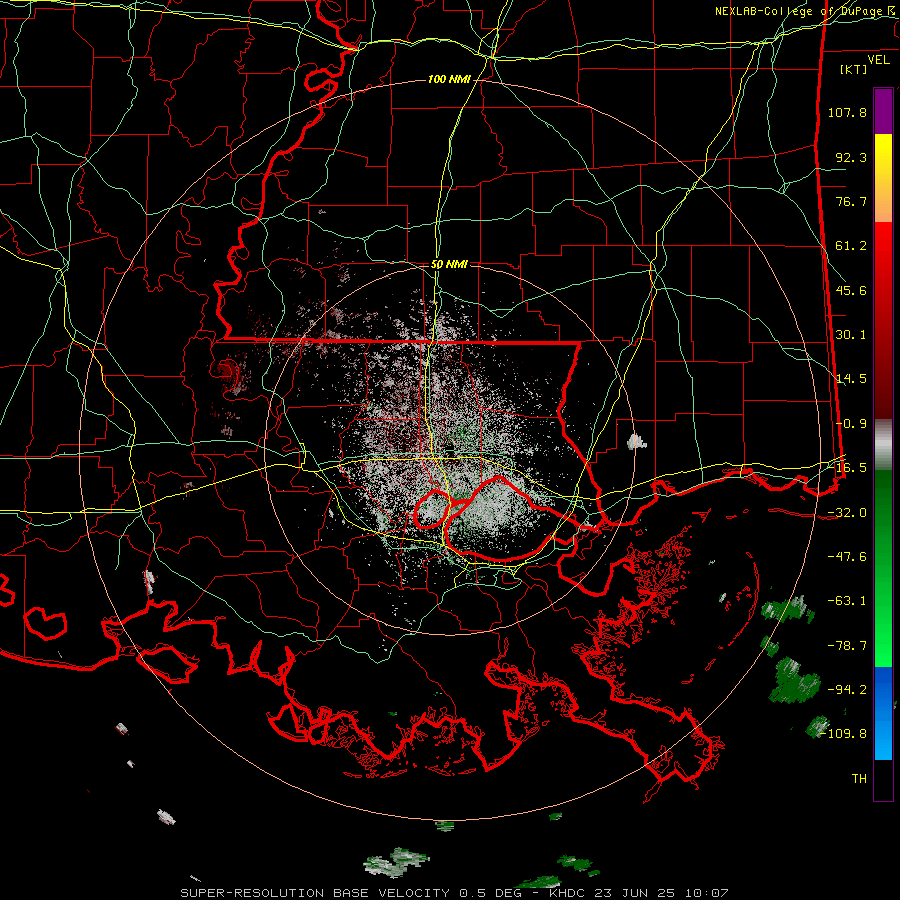The width and height of the screenshot is (900, 900).
Task: Select the -109.8 velocity scale value
Action: click(x=844, y=734)
